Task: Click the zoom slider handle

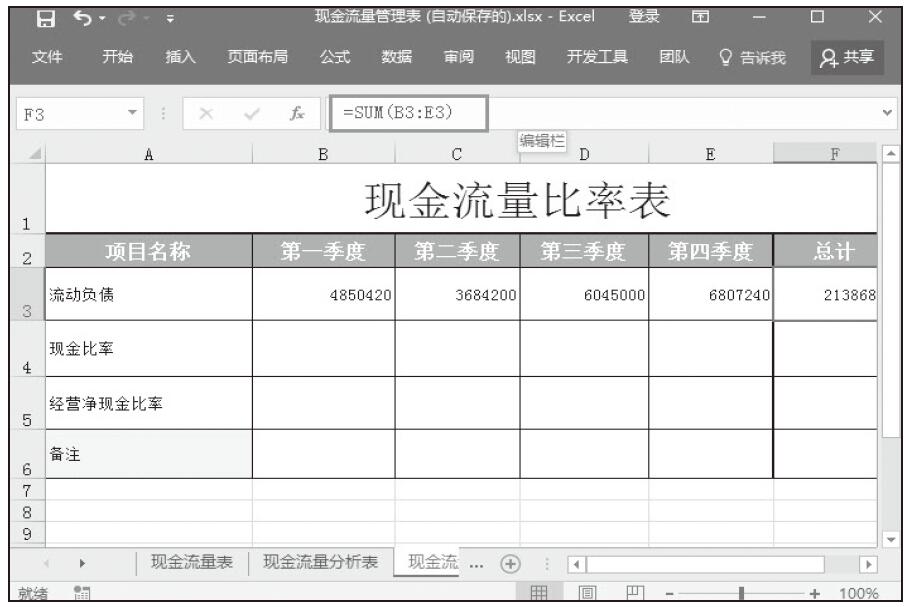Action: [741, 594]
